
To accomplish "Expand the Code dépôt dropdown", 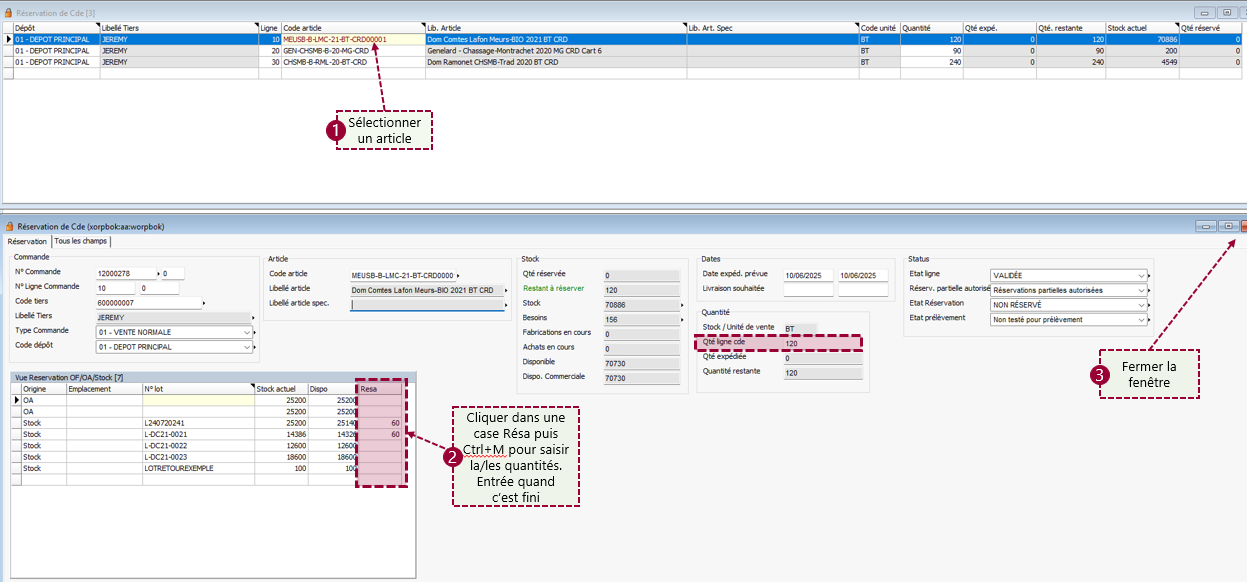I will click(x=247, y=347).
